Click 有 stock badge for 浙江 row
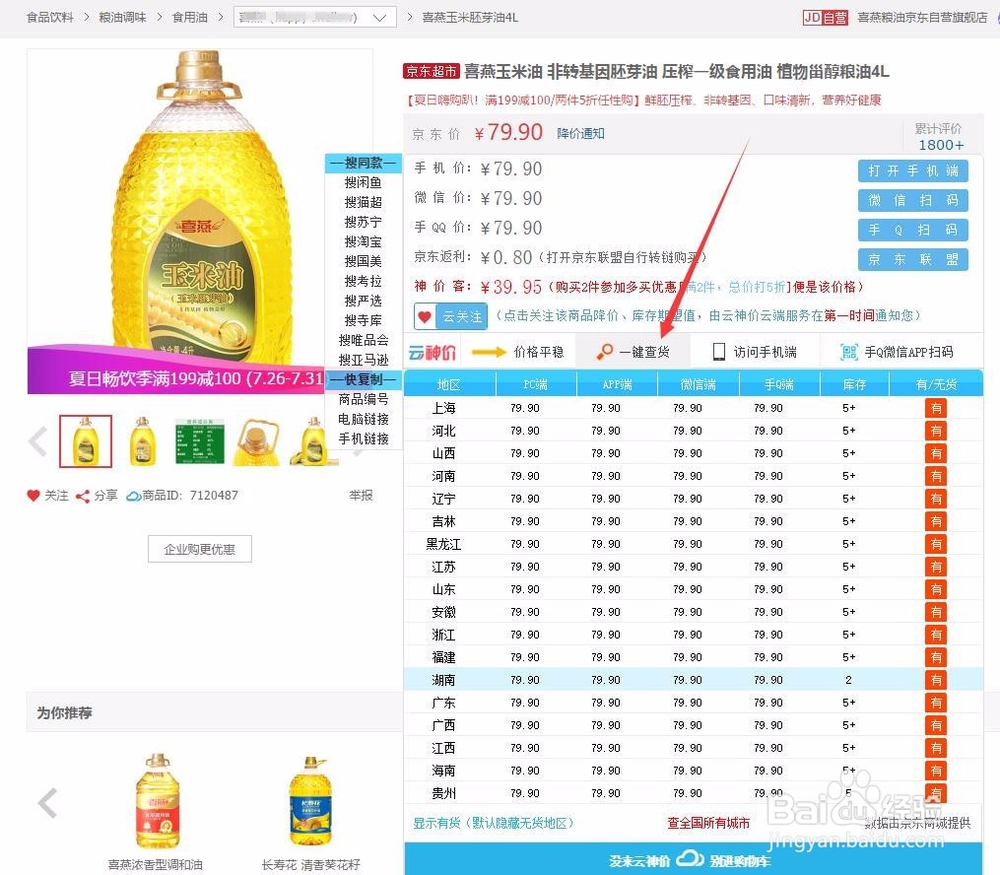This screenshot has height=875, width=1000. (936, 635)
